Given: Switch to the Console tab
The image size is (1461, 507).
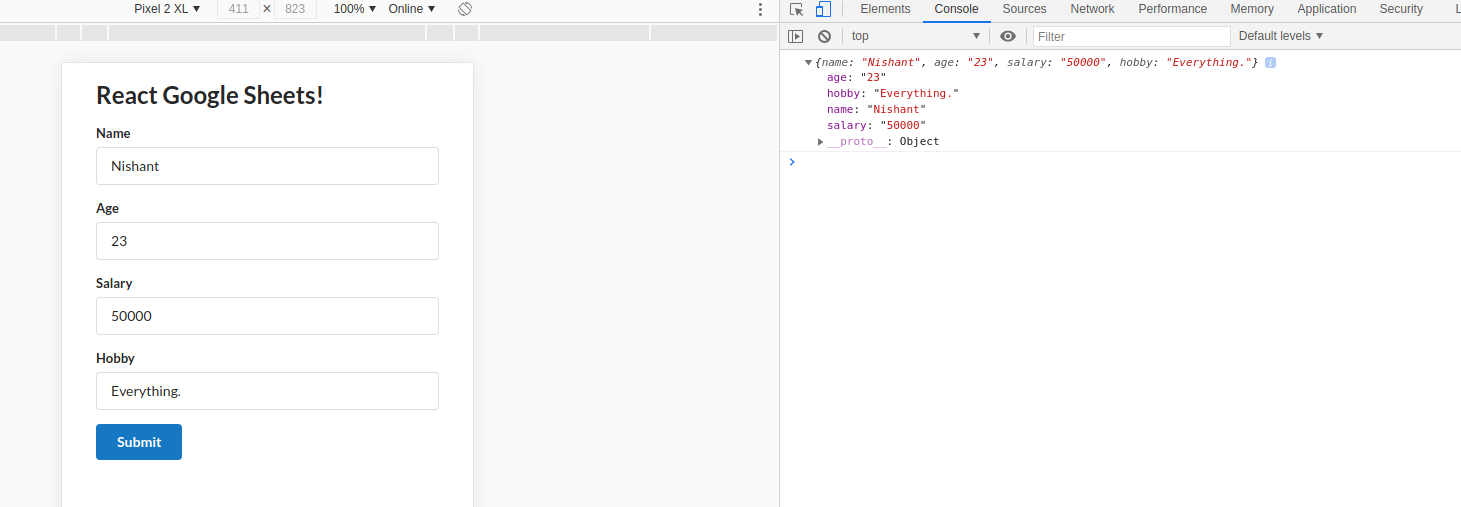Looking at the screenshot, I should (956, 9).
